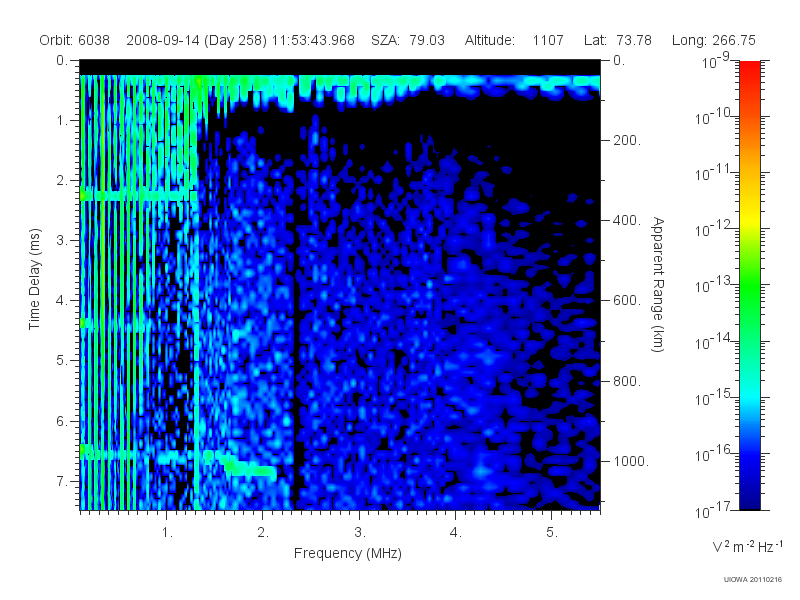This screenshot has height=600, width=800.
Task: Click the '4.' tick on frequency axis
Action: (x=456, y=533)
